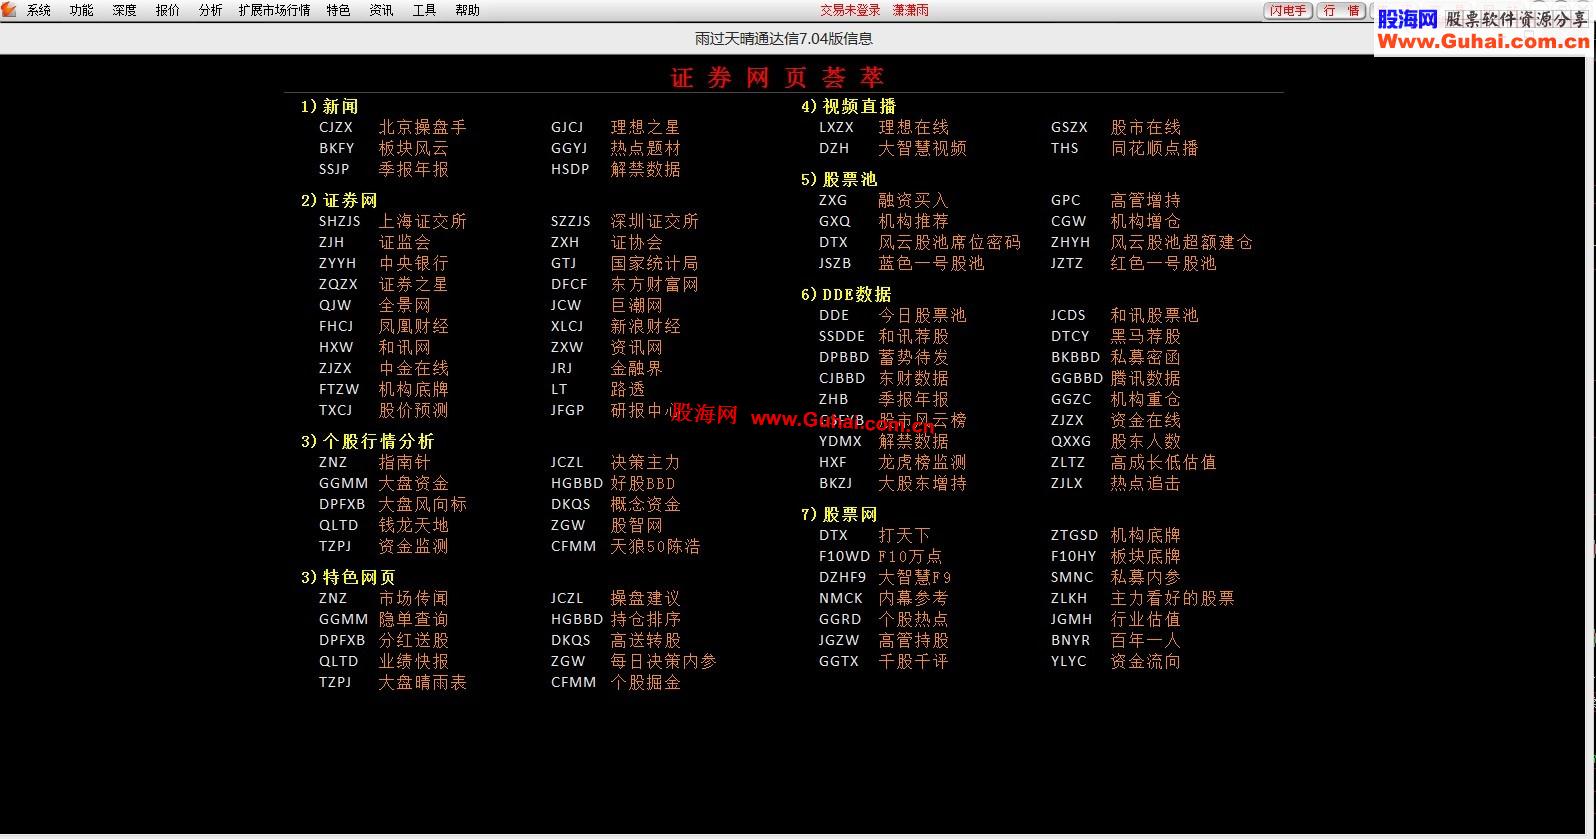Image resolution: width=1596 pixels, height=839 pixels.
Task: Open the 上海证交所 link
Action: [423, 221]
